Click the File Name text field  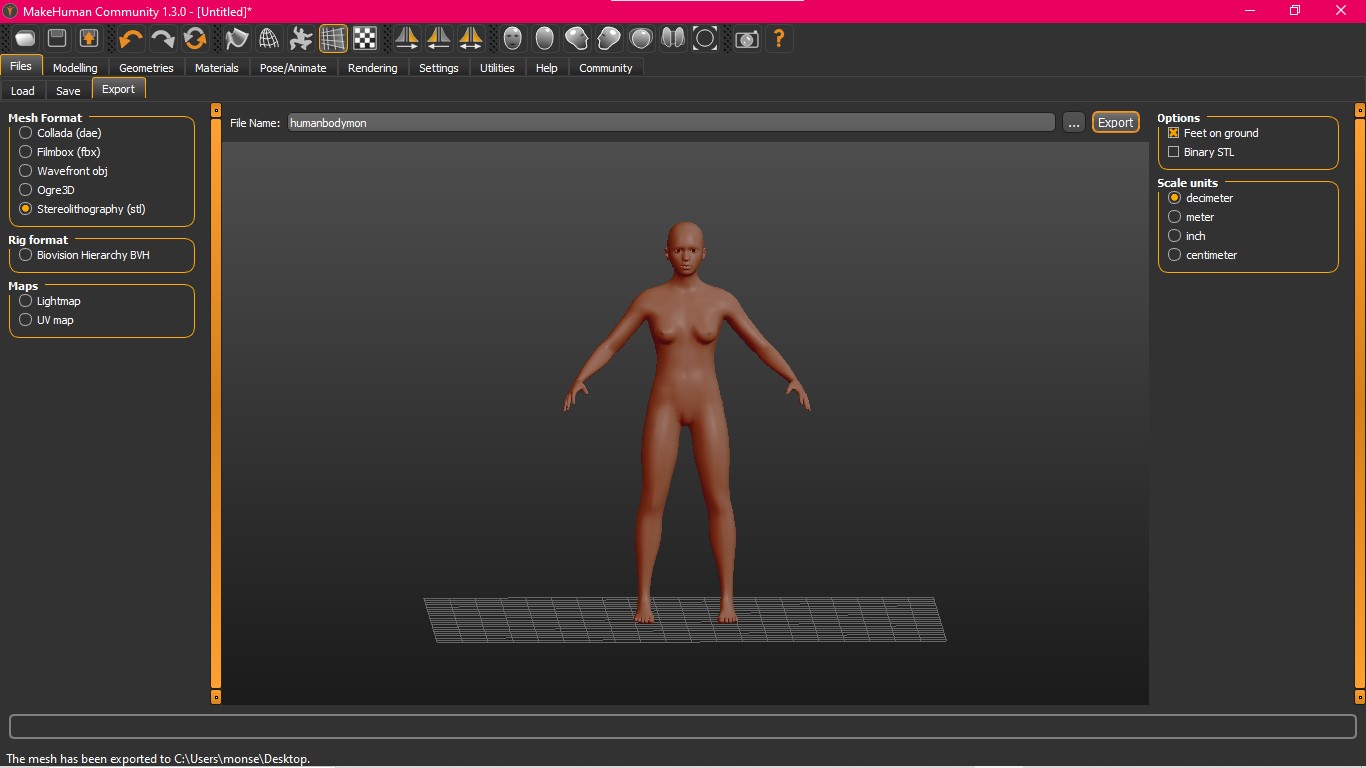[670, 123]
